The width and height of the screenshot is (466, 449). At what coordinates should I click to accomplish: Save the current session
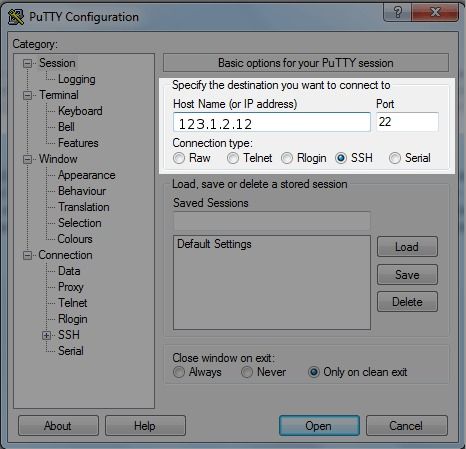[407, 275]
